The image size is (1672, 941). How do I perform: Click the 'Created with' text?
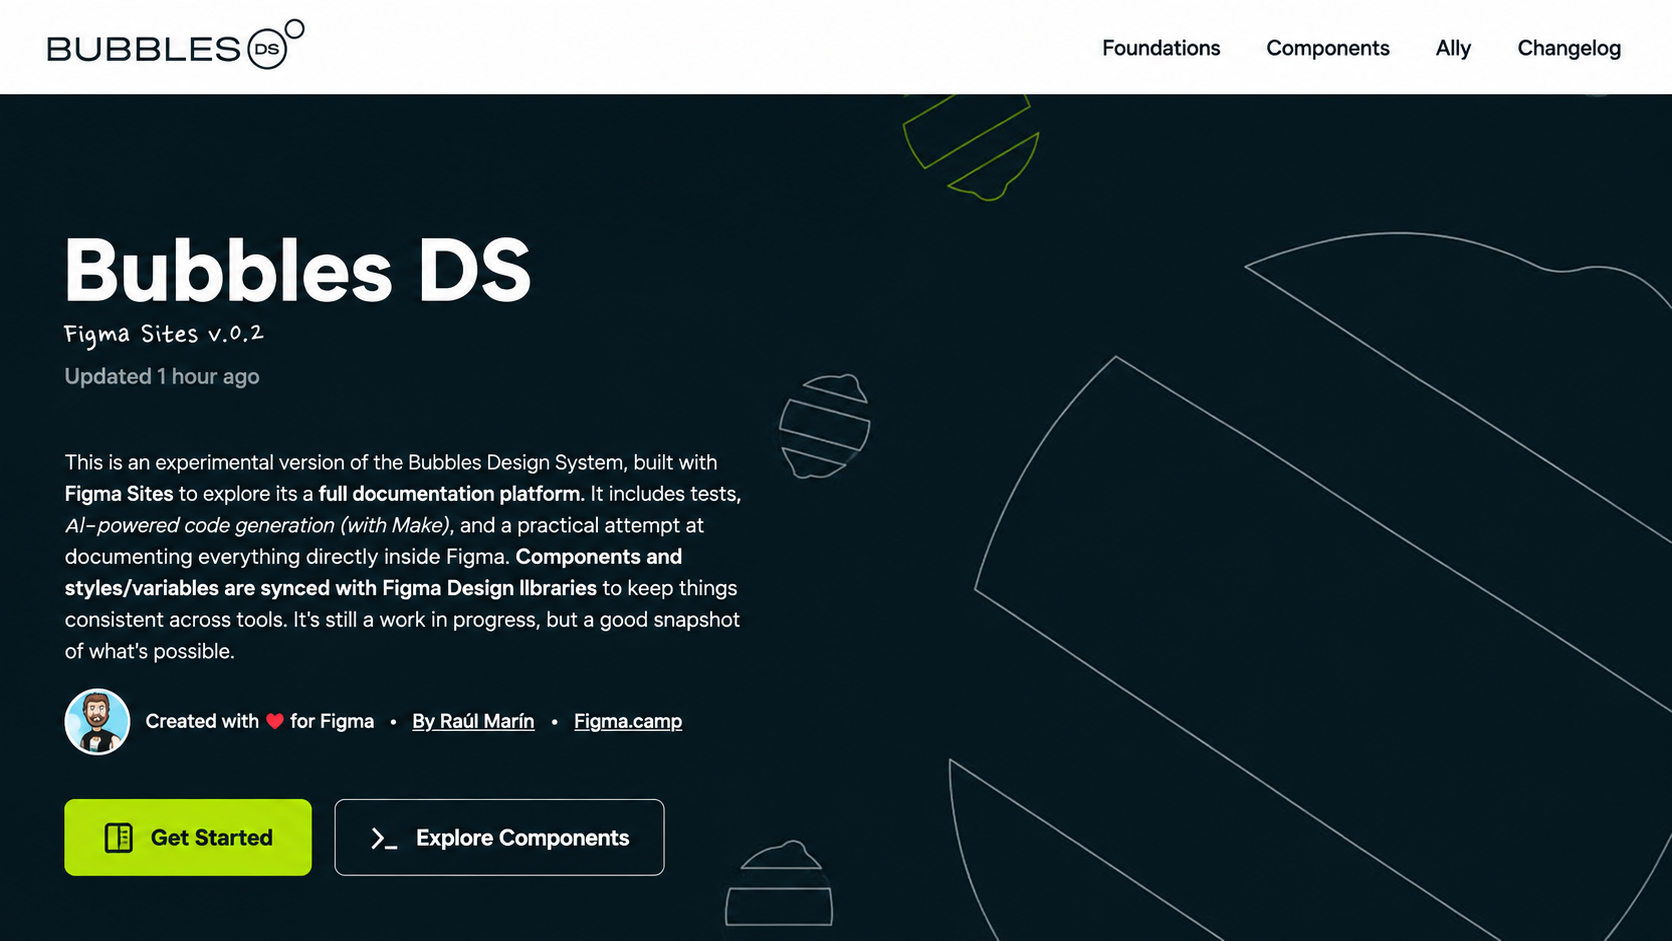coord(202,721)
